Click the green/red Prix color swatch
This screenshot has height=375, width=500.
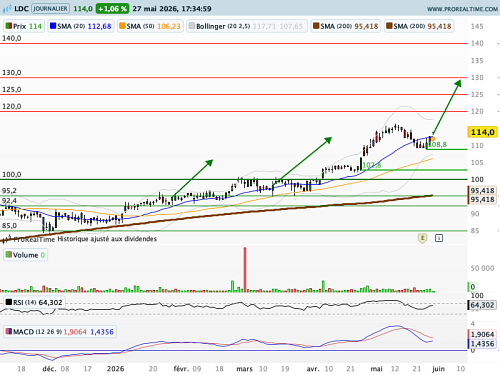click(9, 26)
